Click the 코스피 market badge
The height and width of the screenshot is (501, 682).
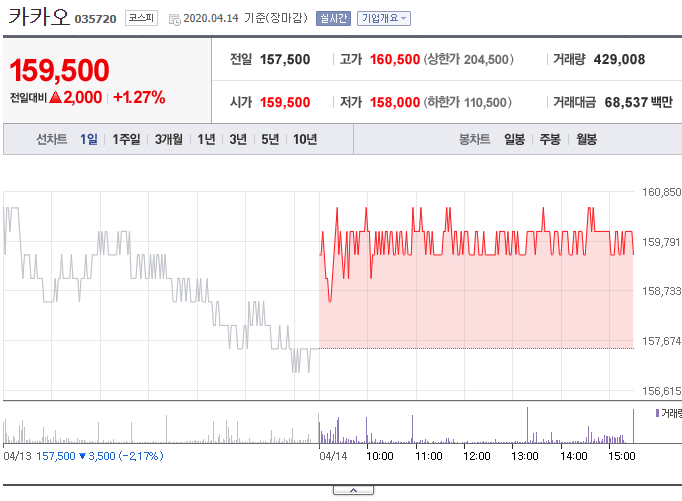tap(141, 18)
